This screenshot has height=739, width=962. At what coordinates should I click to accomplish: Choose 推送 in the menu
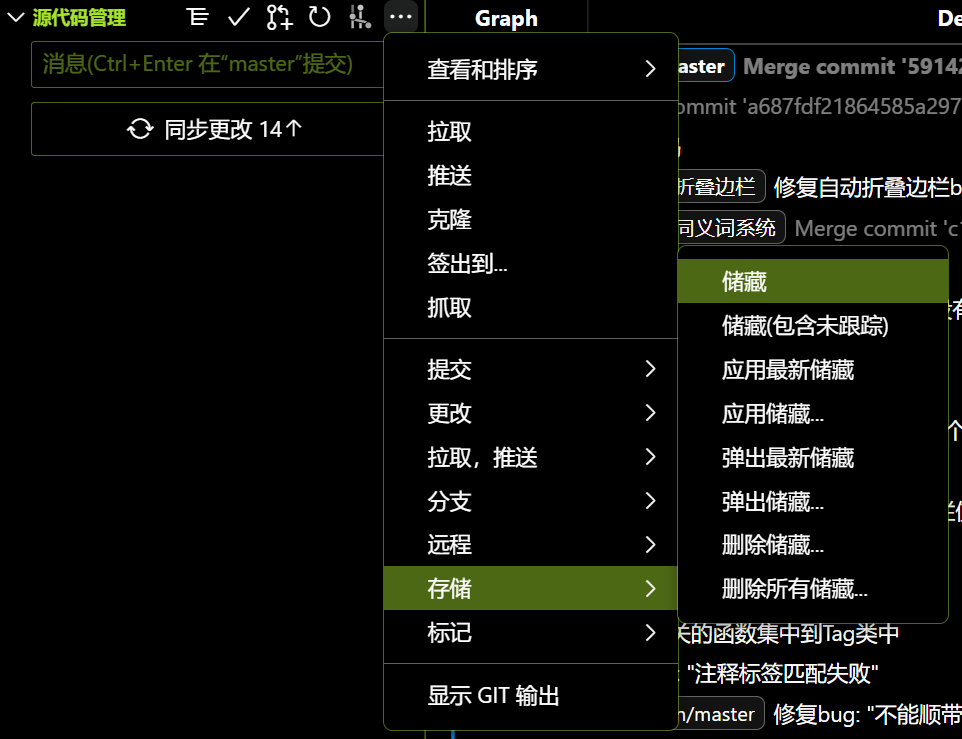[450, 176]
